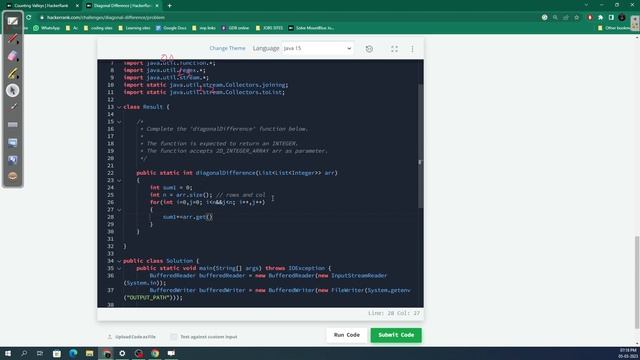
Task: Open the WhatsApp bookmark
Action: (47, 28)
